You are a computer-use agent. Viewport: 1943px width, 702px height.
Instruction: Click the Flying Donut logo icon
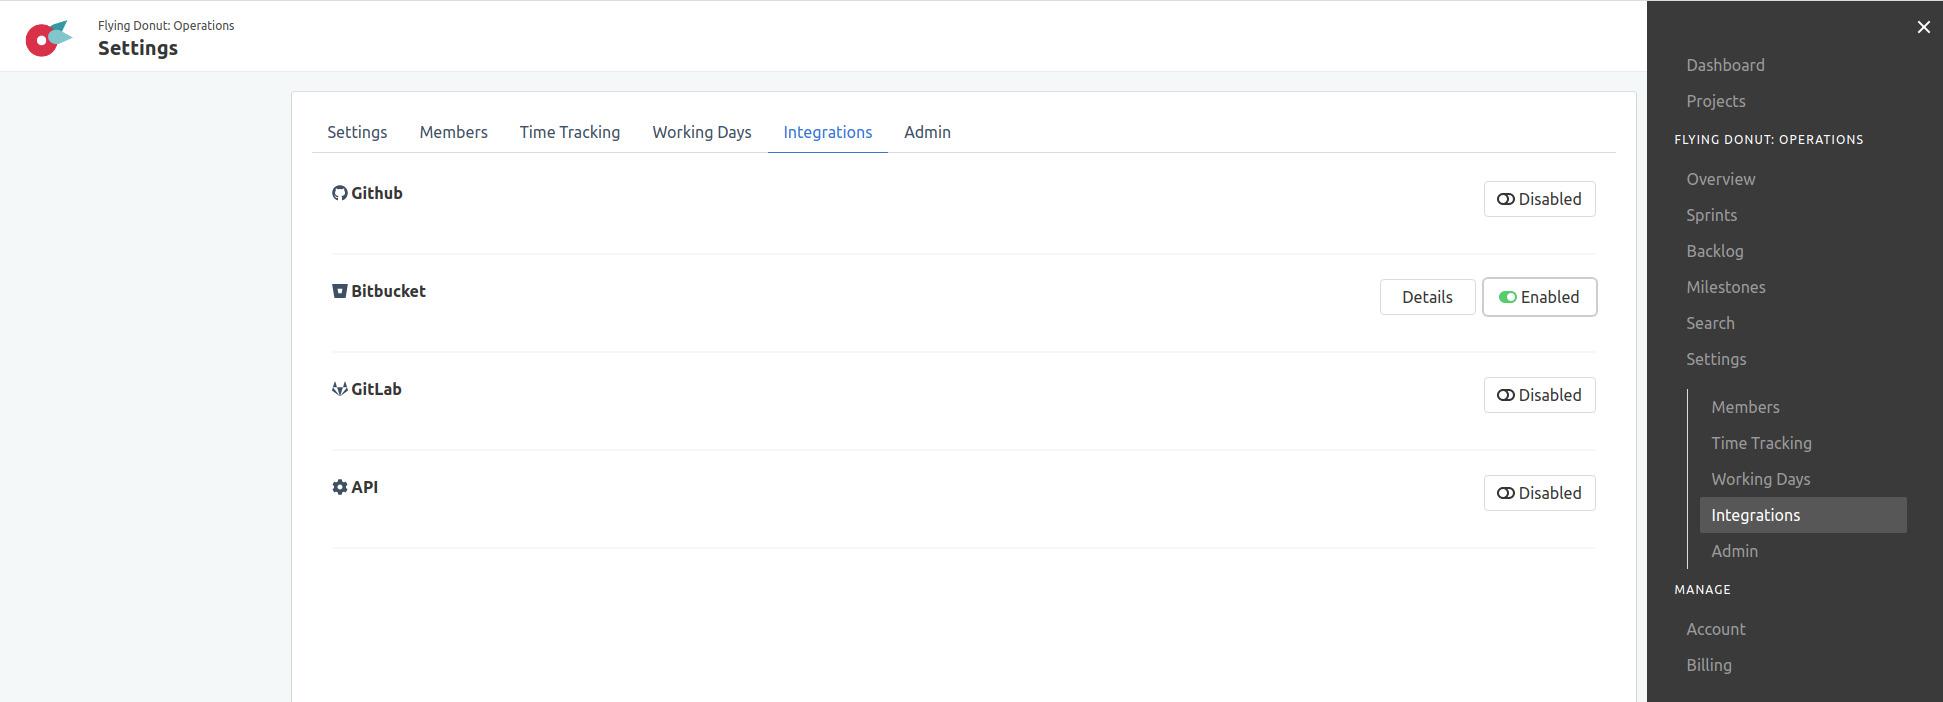[48, 38]
